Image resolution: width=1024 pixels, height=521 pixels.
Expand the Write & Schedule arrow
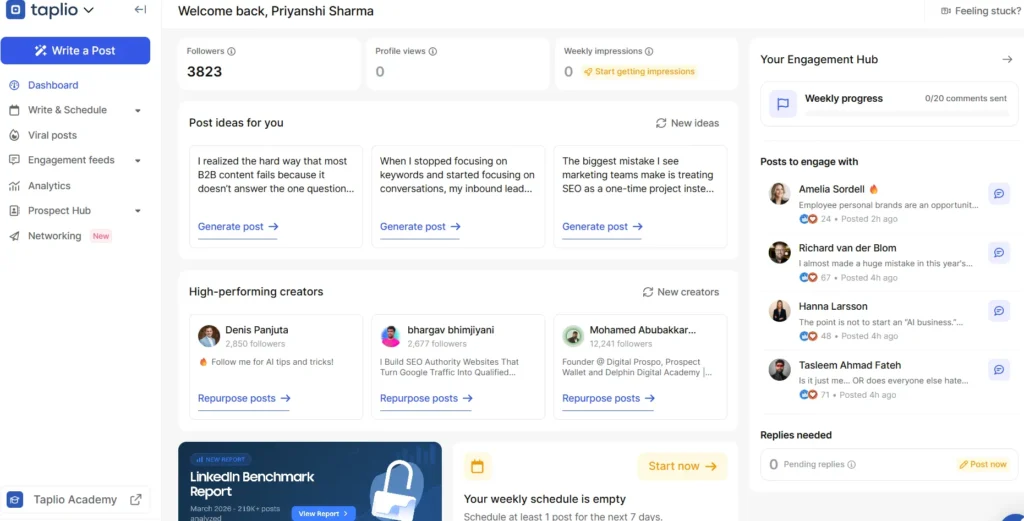138,110
